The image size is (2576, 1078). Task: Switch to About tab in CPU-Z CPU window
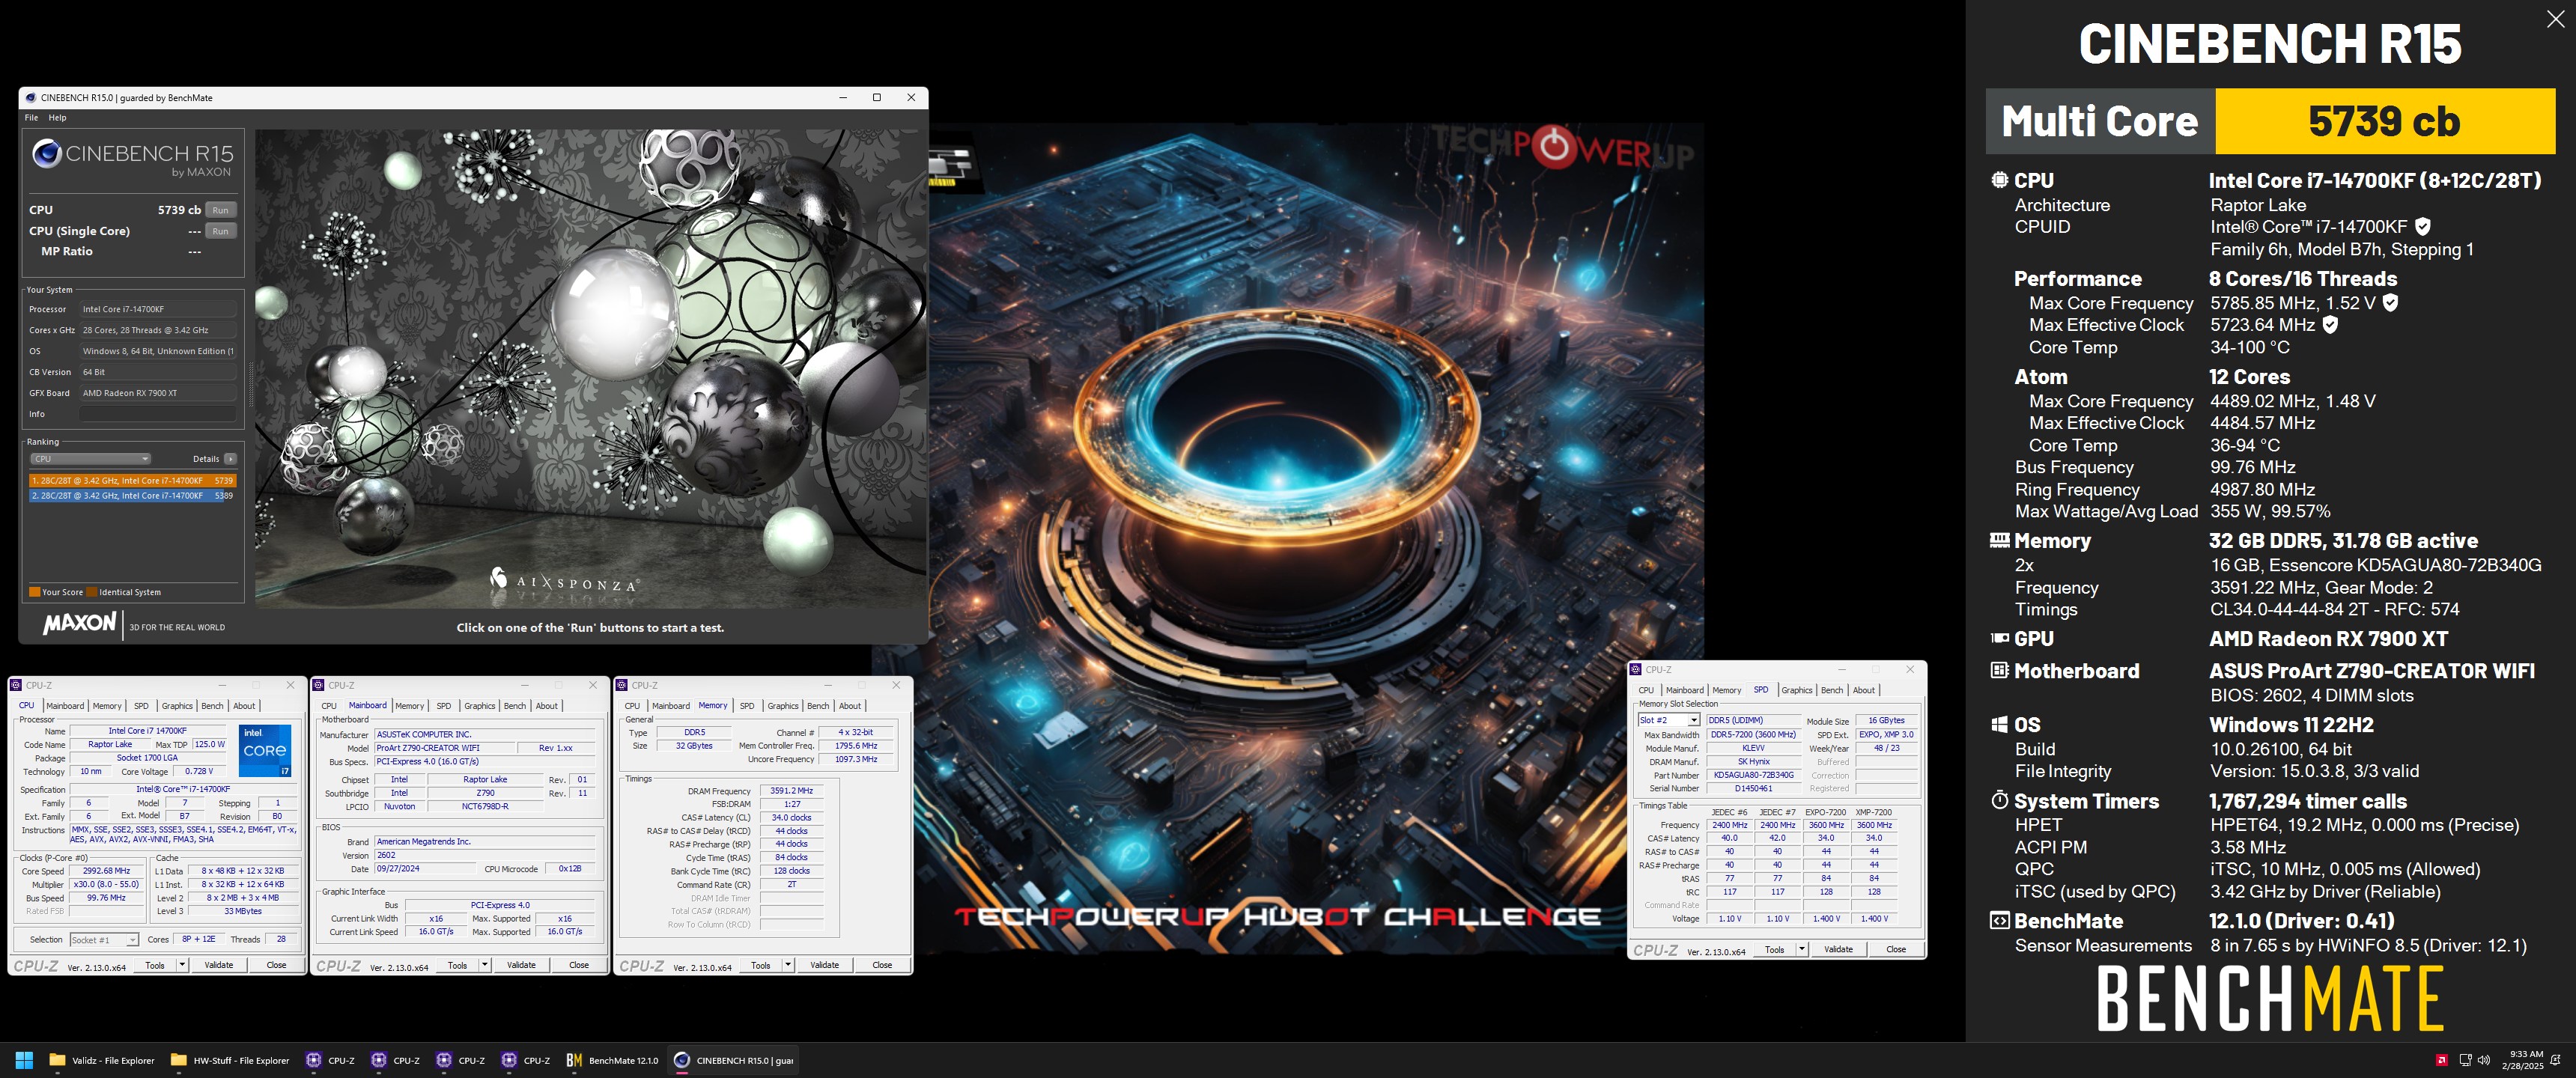point(244,706)
